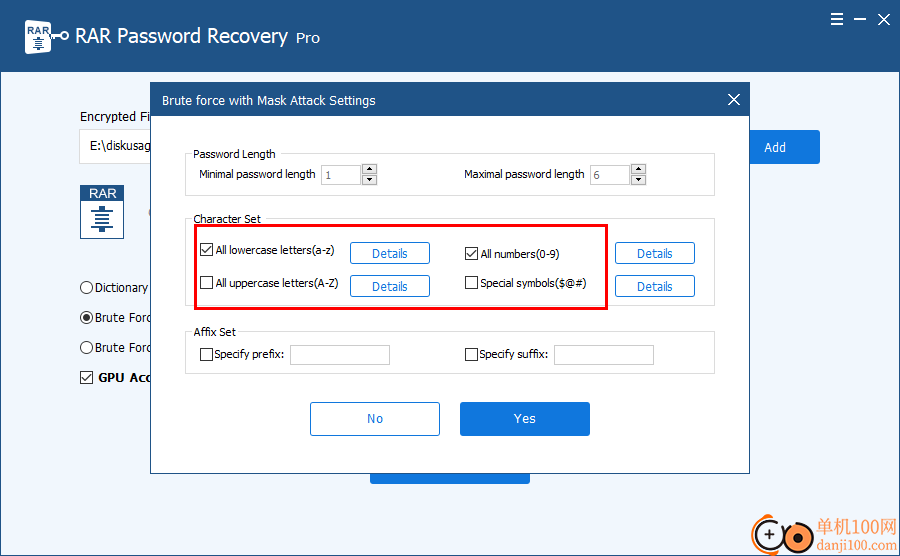900x556 pixels.
Task: Enable Special symbols($@#) checkbox
Action: (471, 282)
